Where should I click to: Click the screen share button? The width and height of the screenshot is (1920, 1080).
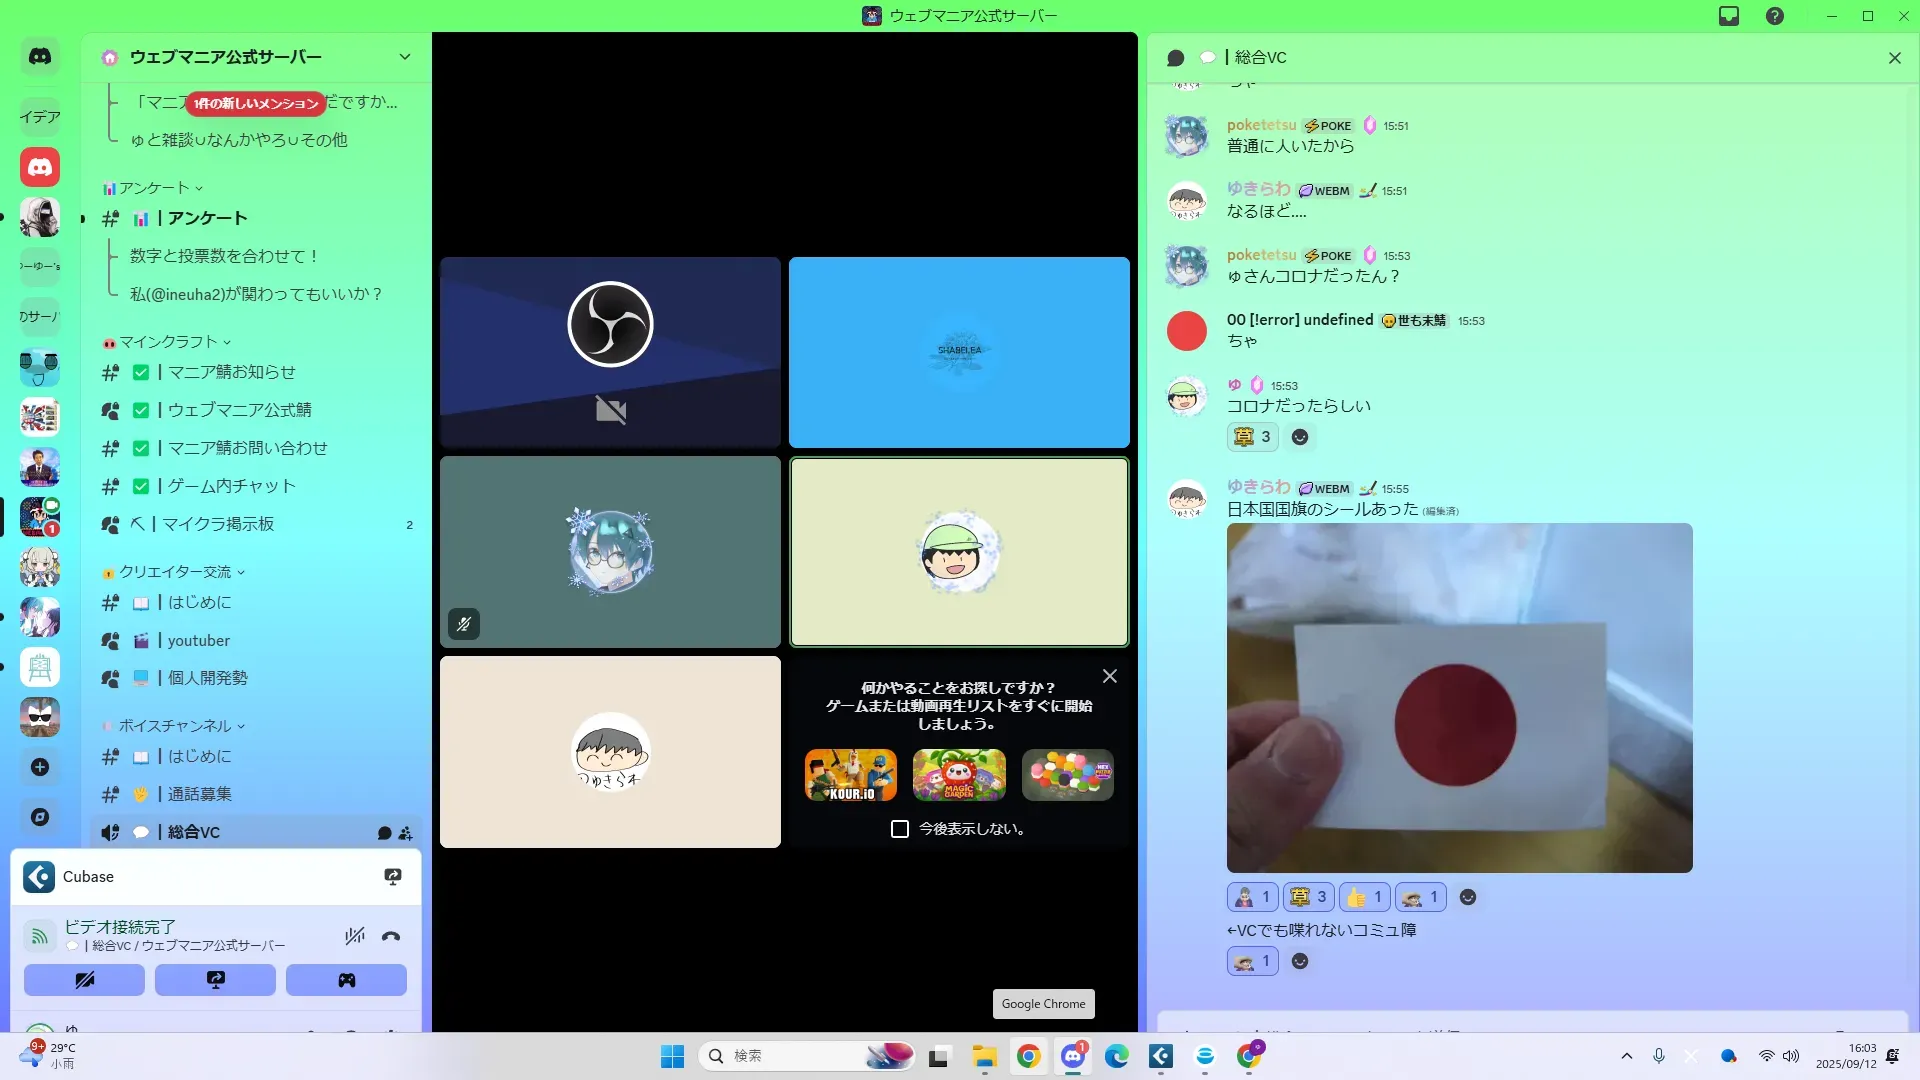pyautogui.click(x=215, y=980)
